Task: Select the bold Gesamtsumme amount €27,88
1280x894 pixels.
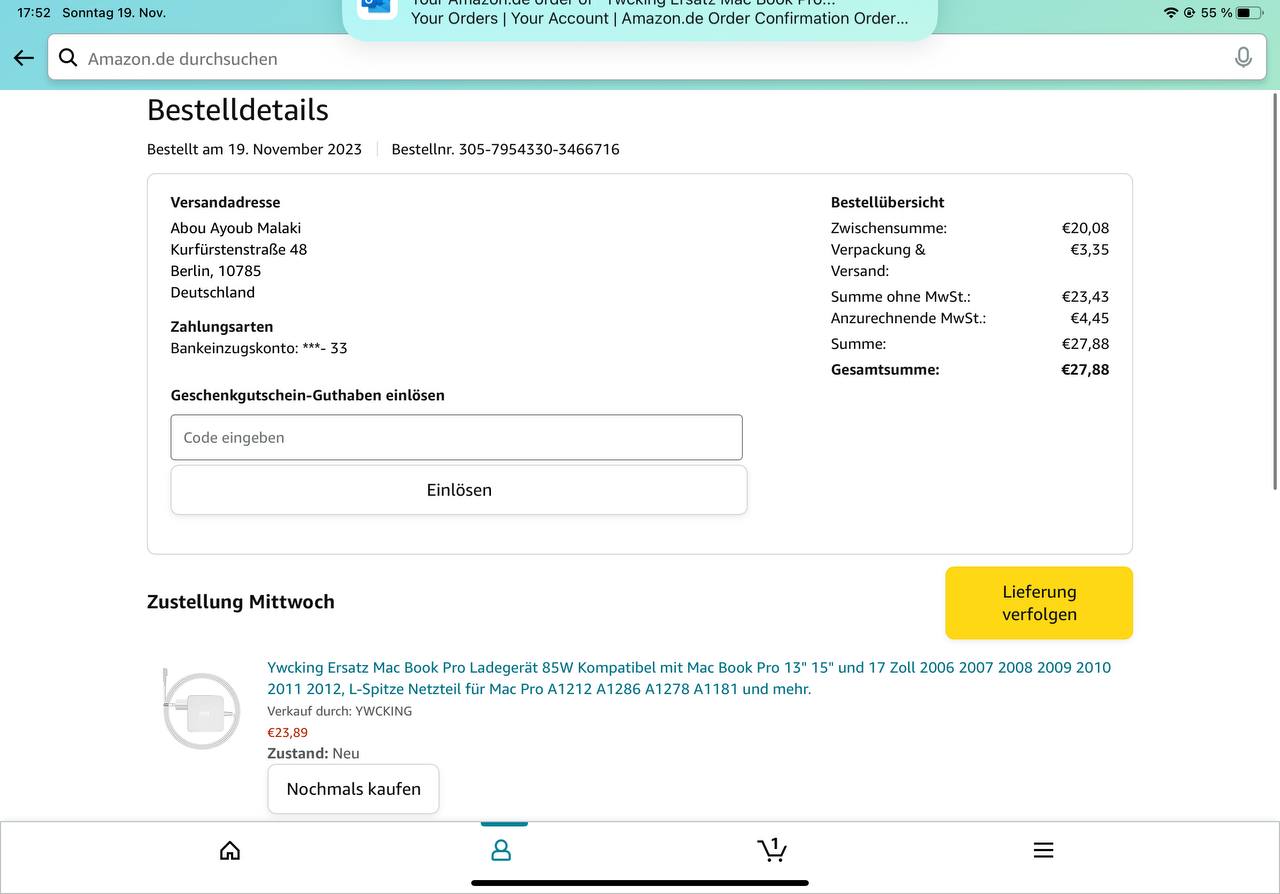Action: 1085,369
